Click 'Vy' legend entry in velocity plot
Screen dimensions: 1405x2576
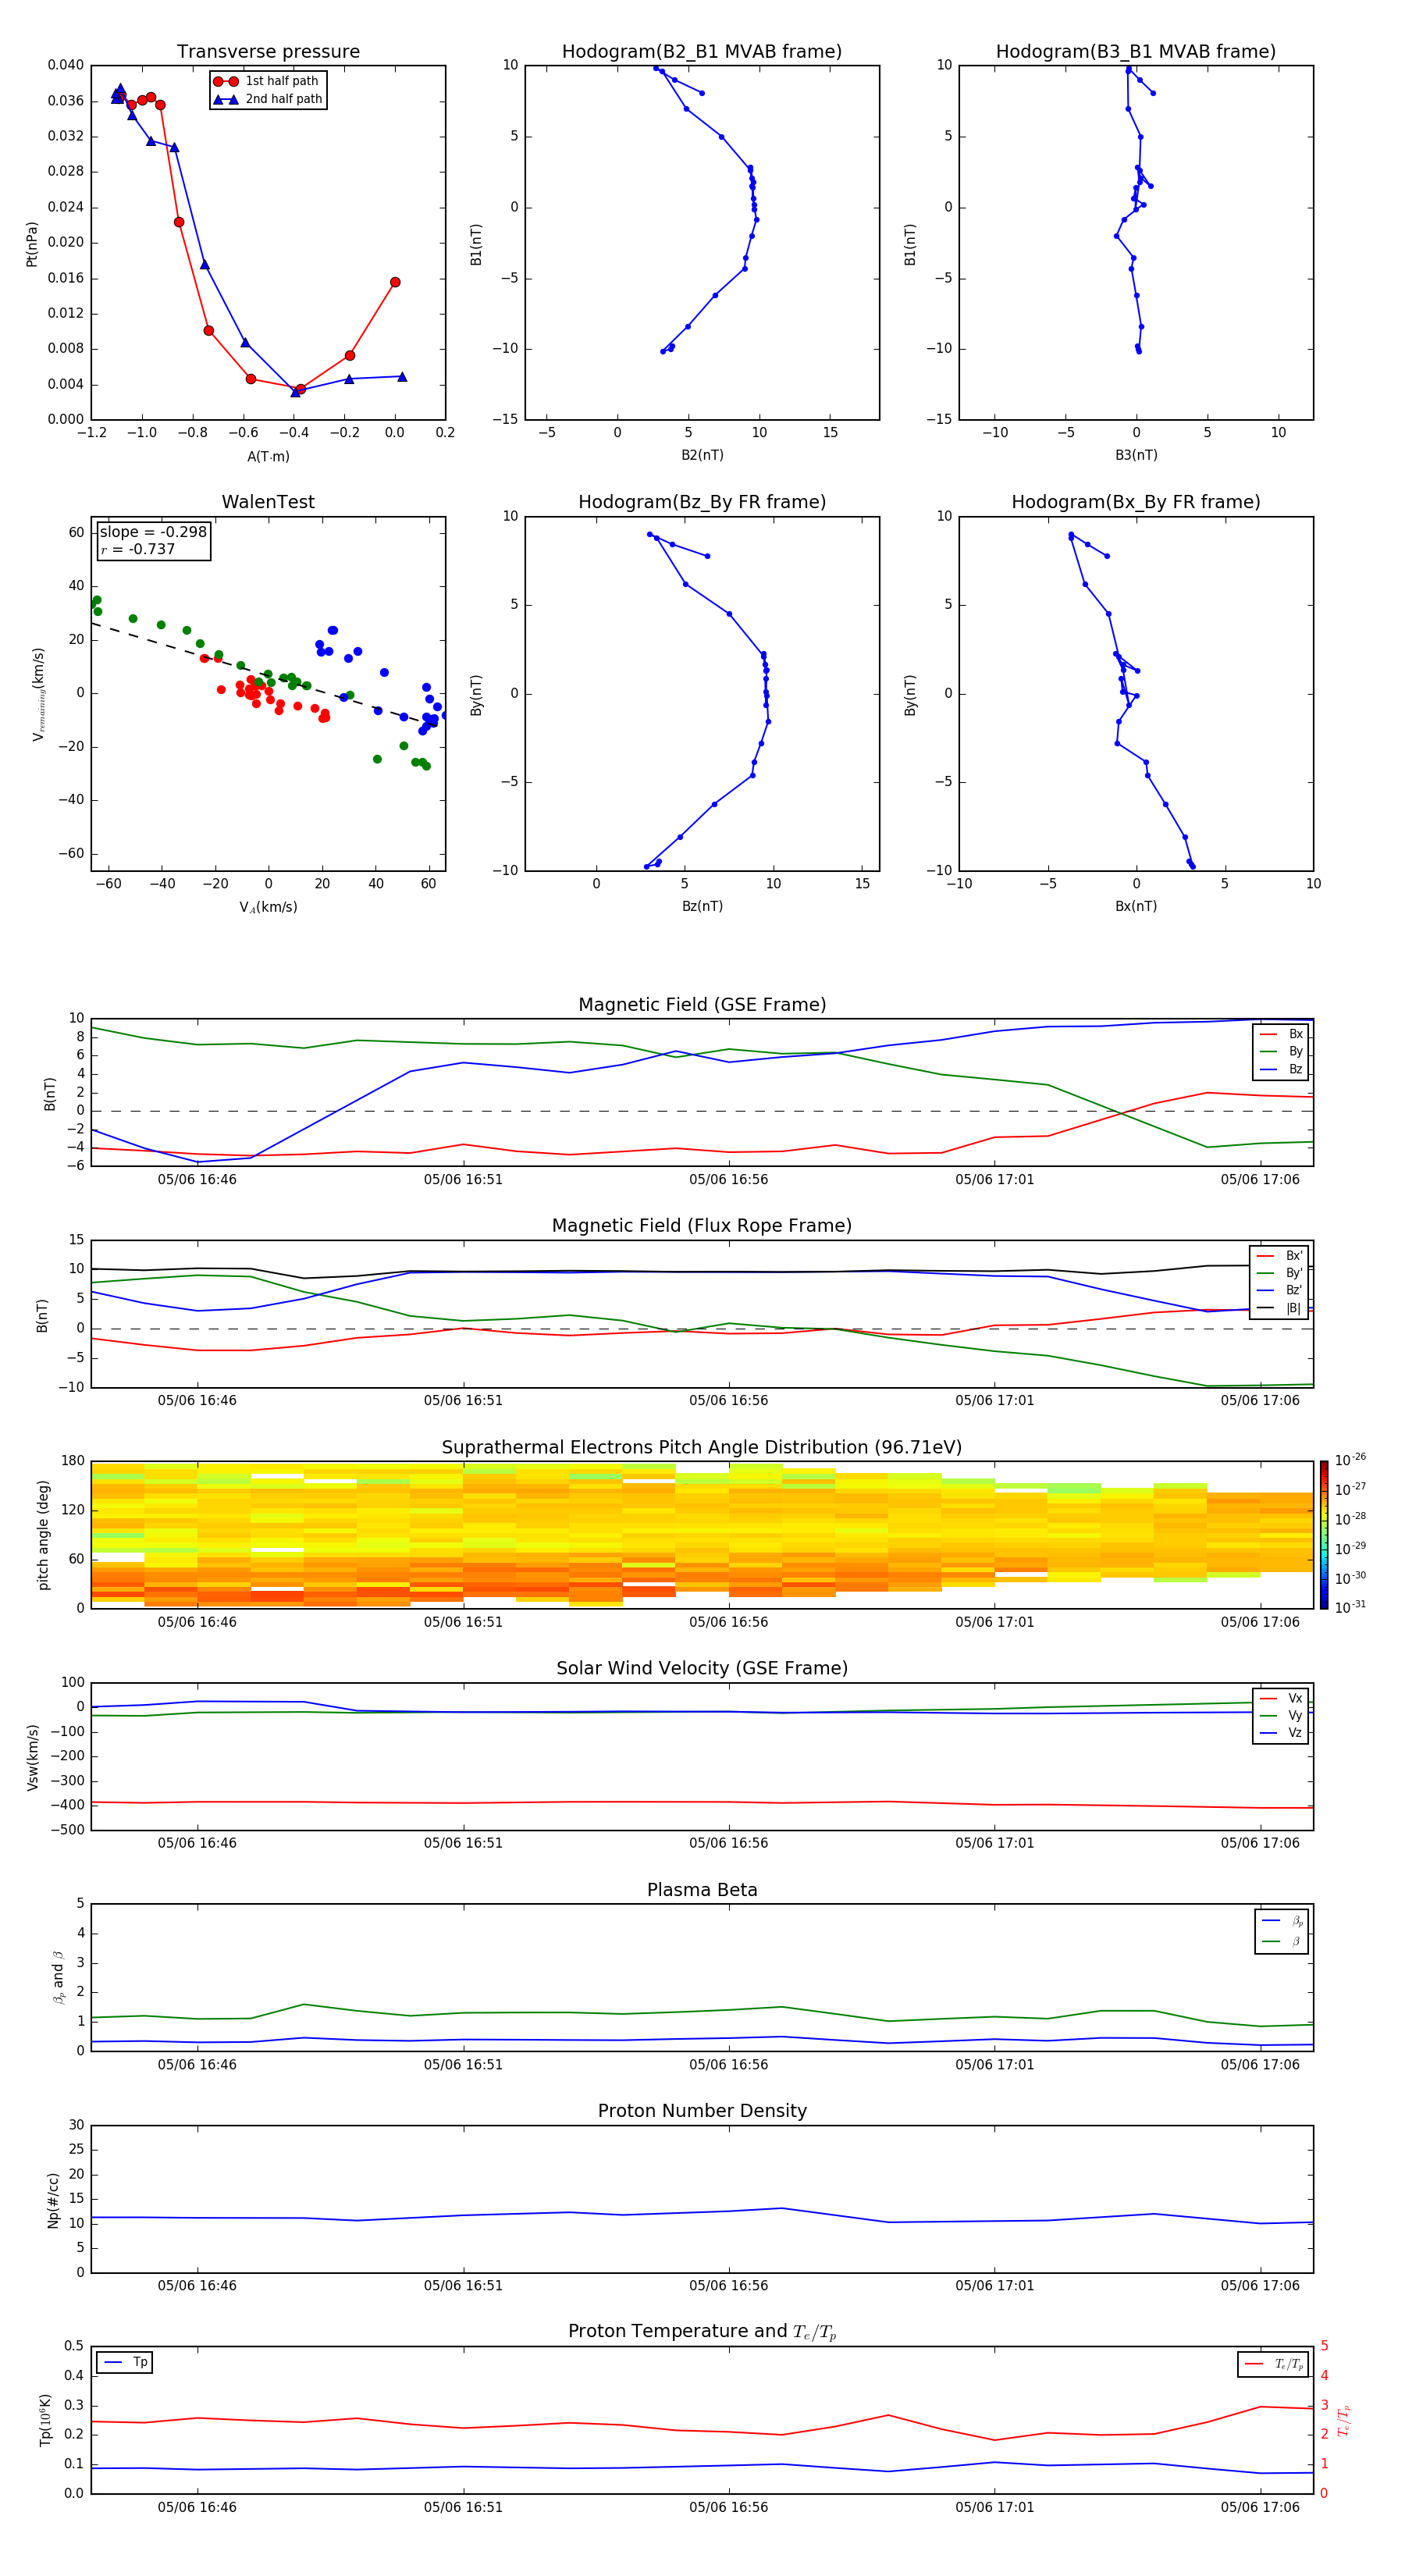pos(1281,1715)
